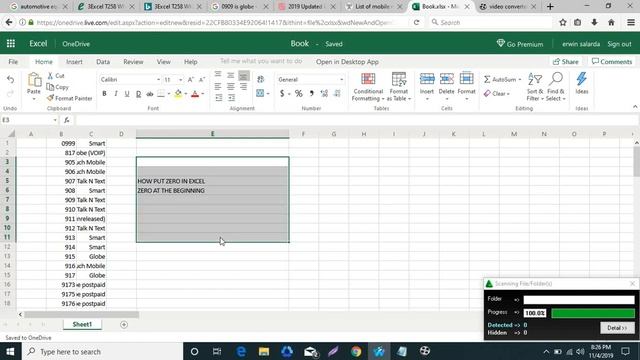Add a new sheet with plus icon
640x360 pixels.
click(124, 324)
